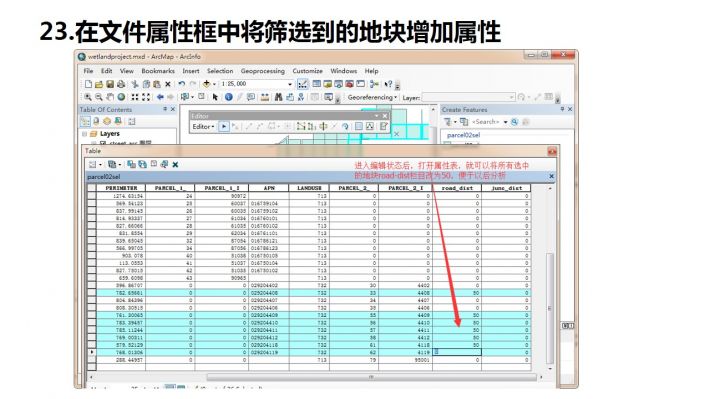This screenshot has height=399, width=710.
Task: Click the table's horizontal scrollbar
Action: [x=371, y=377]
